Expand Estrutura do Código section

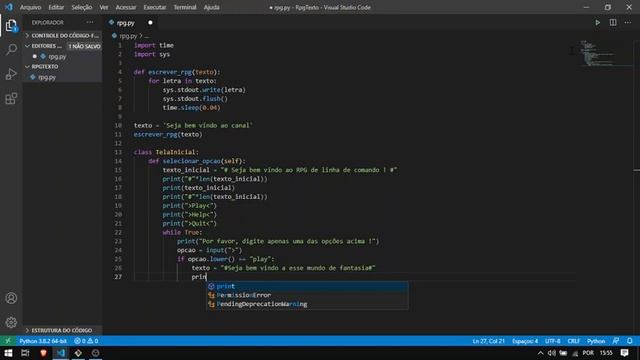(x=62, y=330)
